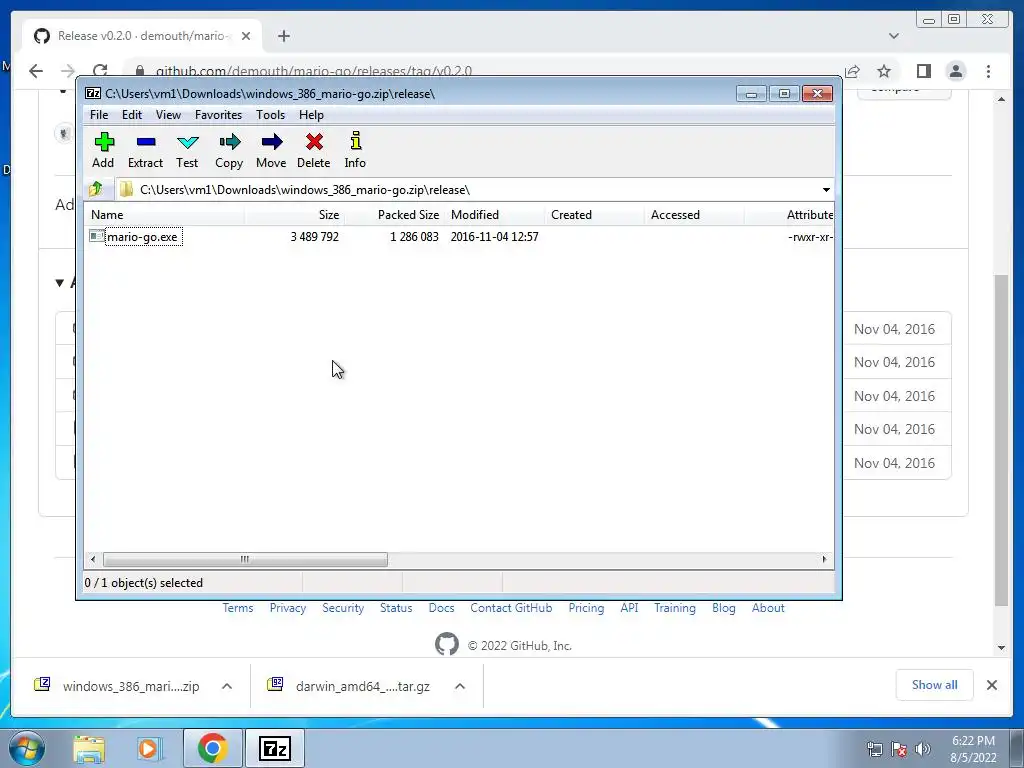Open the Pricing footer link
This screenshot has width=1024, height=768.
pyautogui.click(x=586, y=608)
